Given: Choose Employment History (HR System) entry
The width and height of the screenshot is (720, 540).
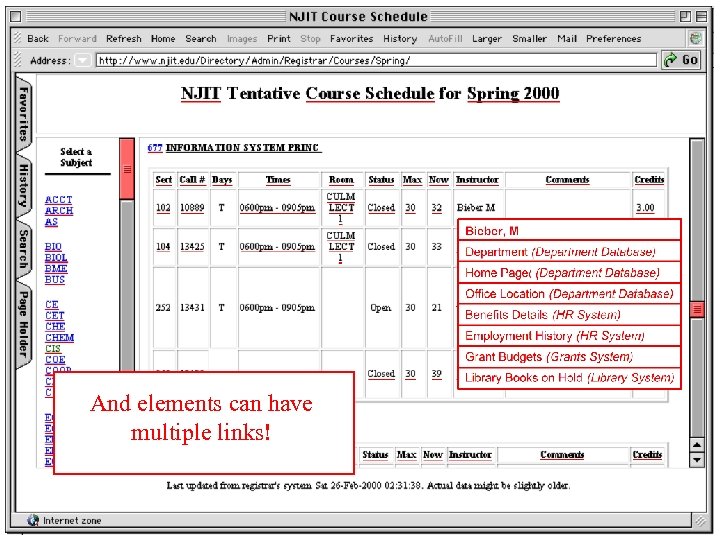Looking at the screenshot, I should coord(569,336).
